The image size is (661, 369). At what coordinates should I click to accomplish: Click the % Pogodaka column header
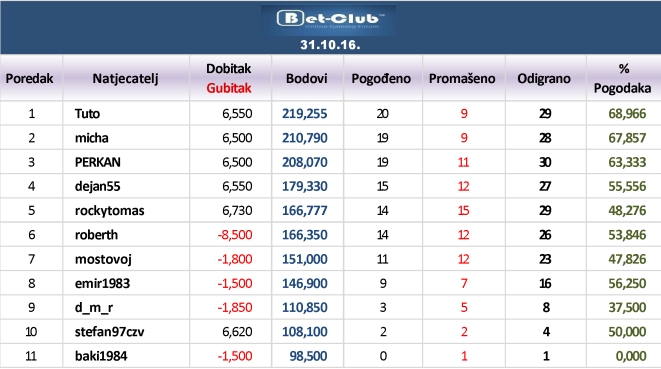pos(623,78)
